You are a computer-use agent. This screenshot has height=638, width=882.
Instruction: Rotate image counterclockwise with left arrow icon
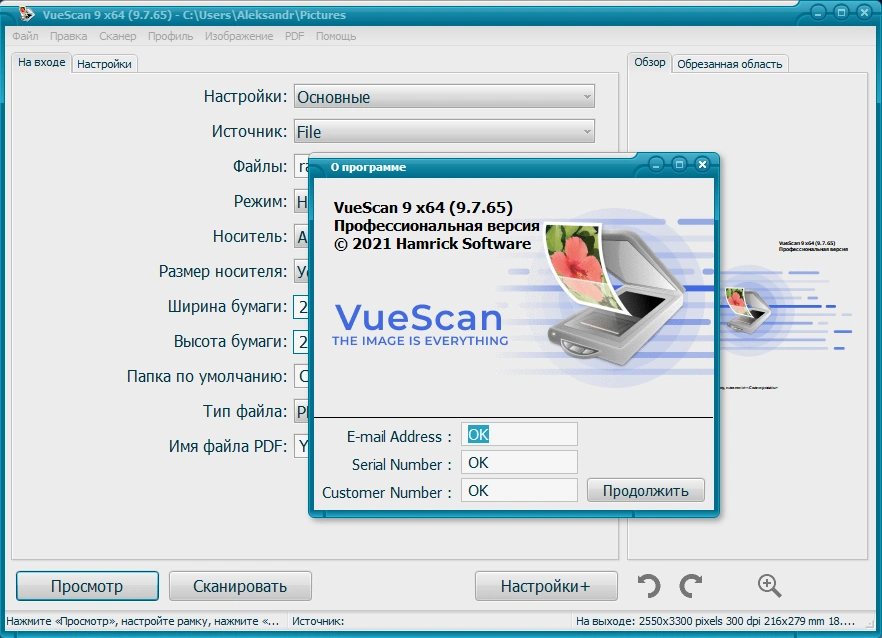[x=649, y=586]
